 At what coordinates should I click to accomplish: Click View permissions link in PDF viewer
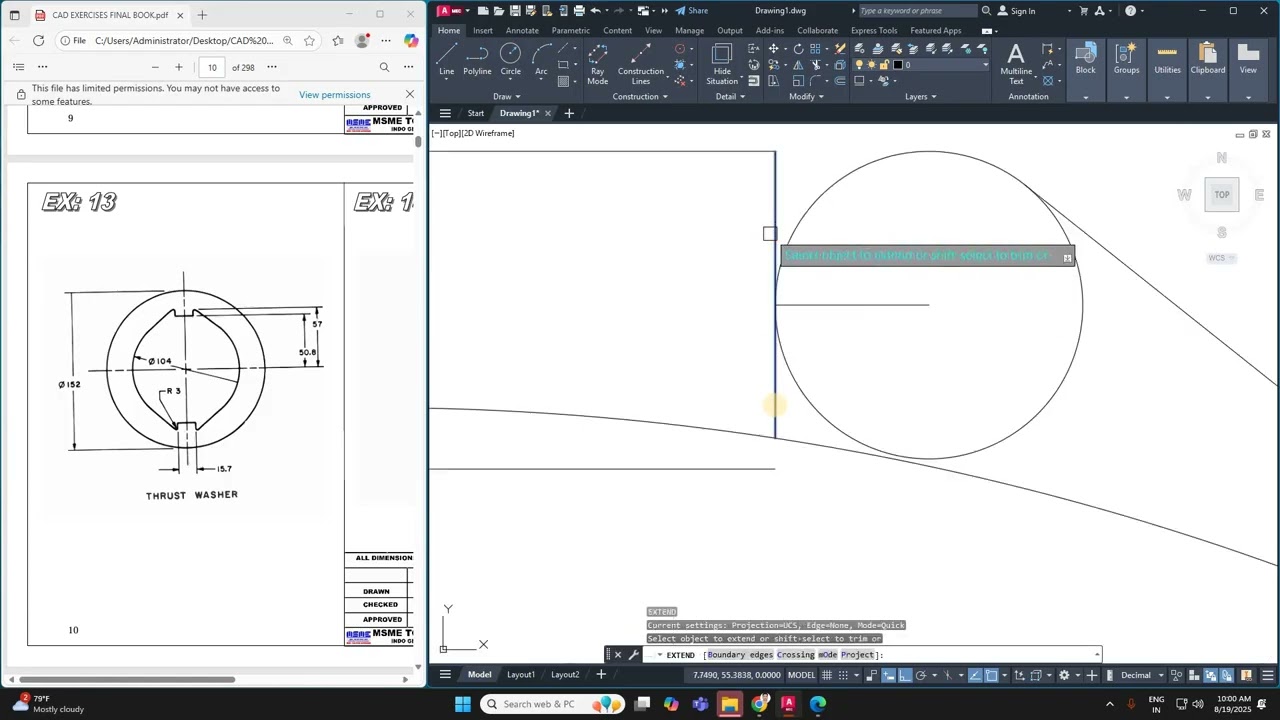pos(334,95)
